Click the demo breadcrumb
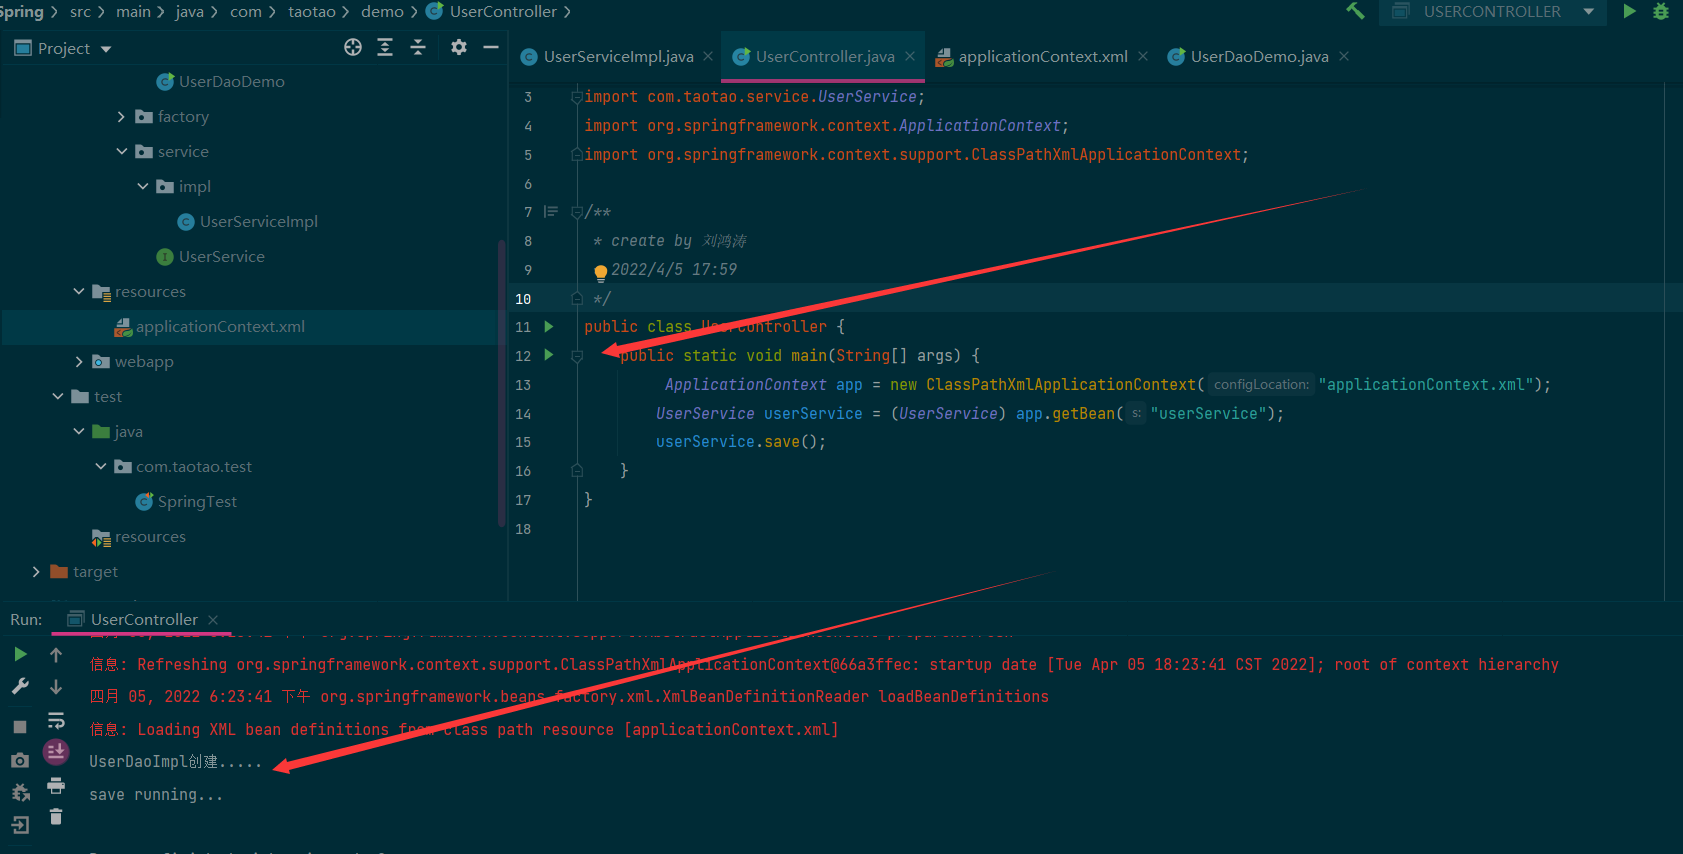 coord(382,12)
